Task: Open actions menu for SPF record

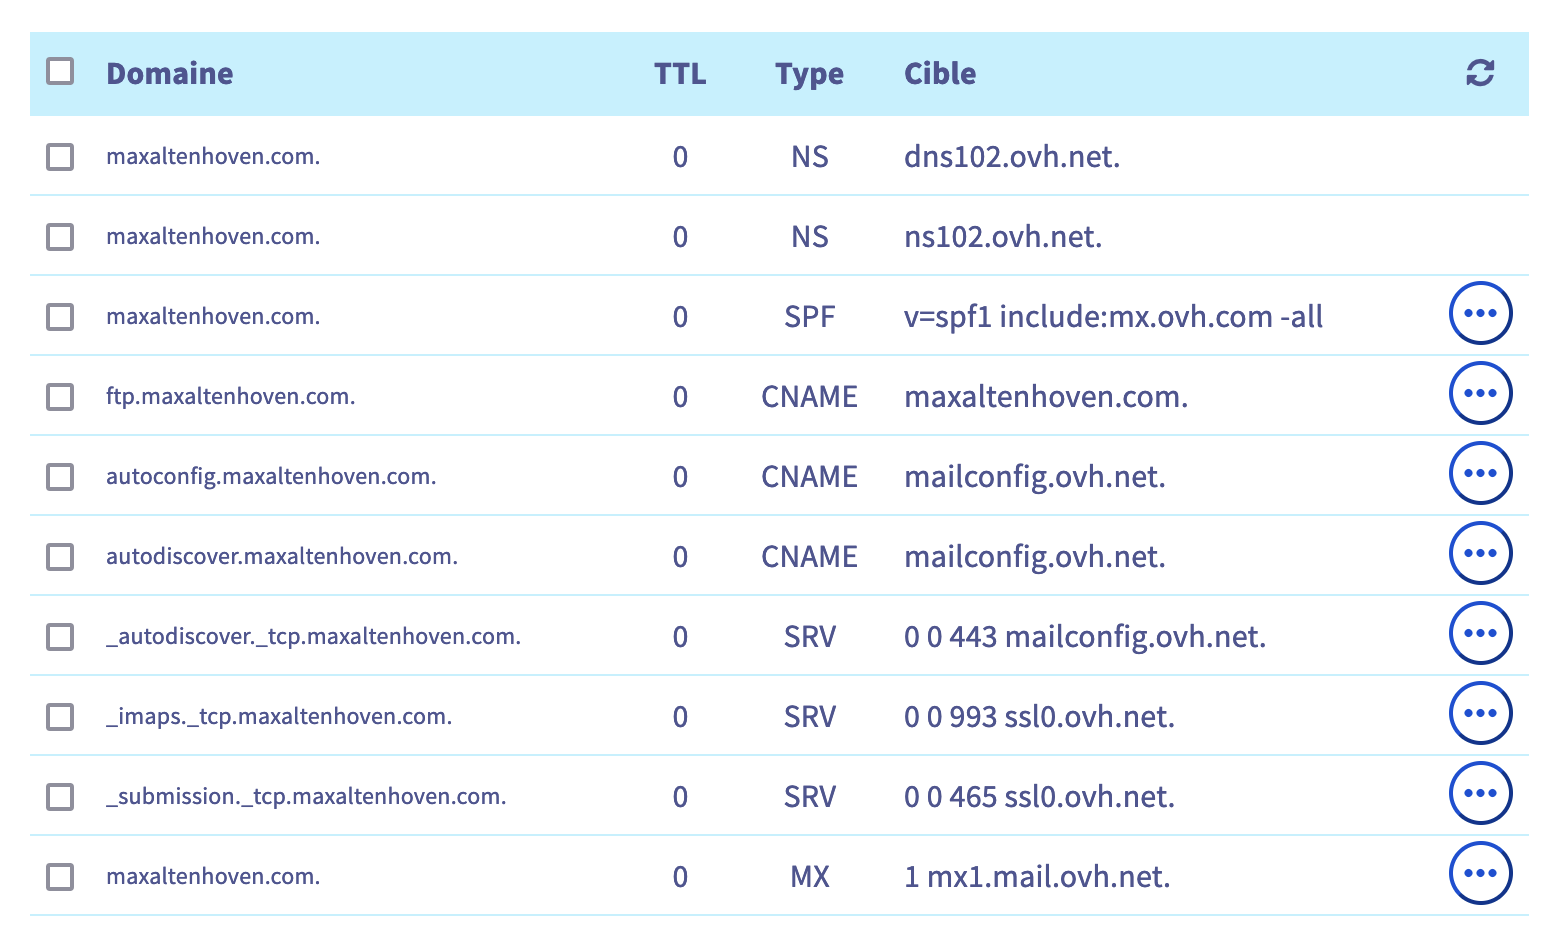Action: [1480, 313]
